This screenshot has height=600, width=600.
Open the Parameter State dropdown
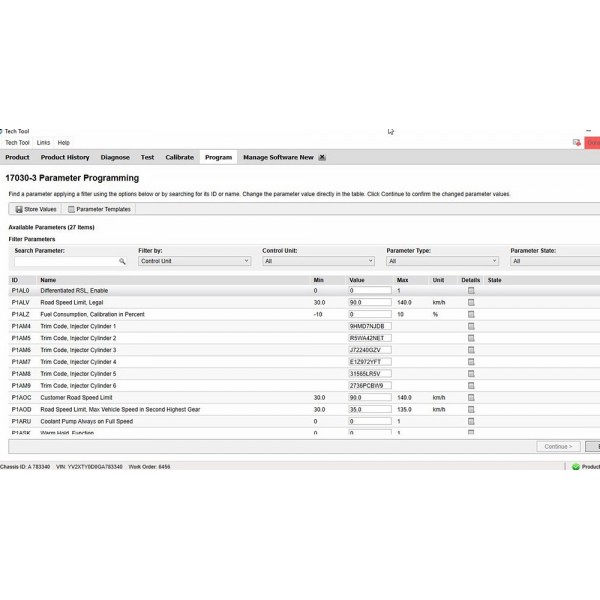[555, 261]
